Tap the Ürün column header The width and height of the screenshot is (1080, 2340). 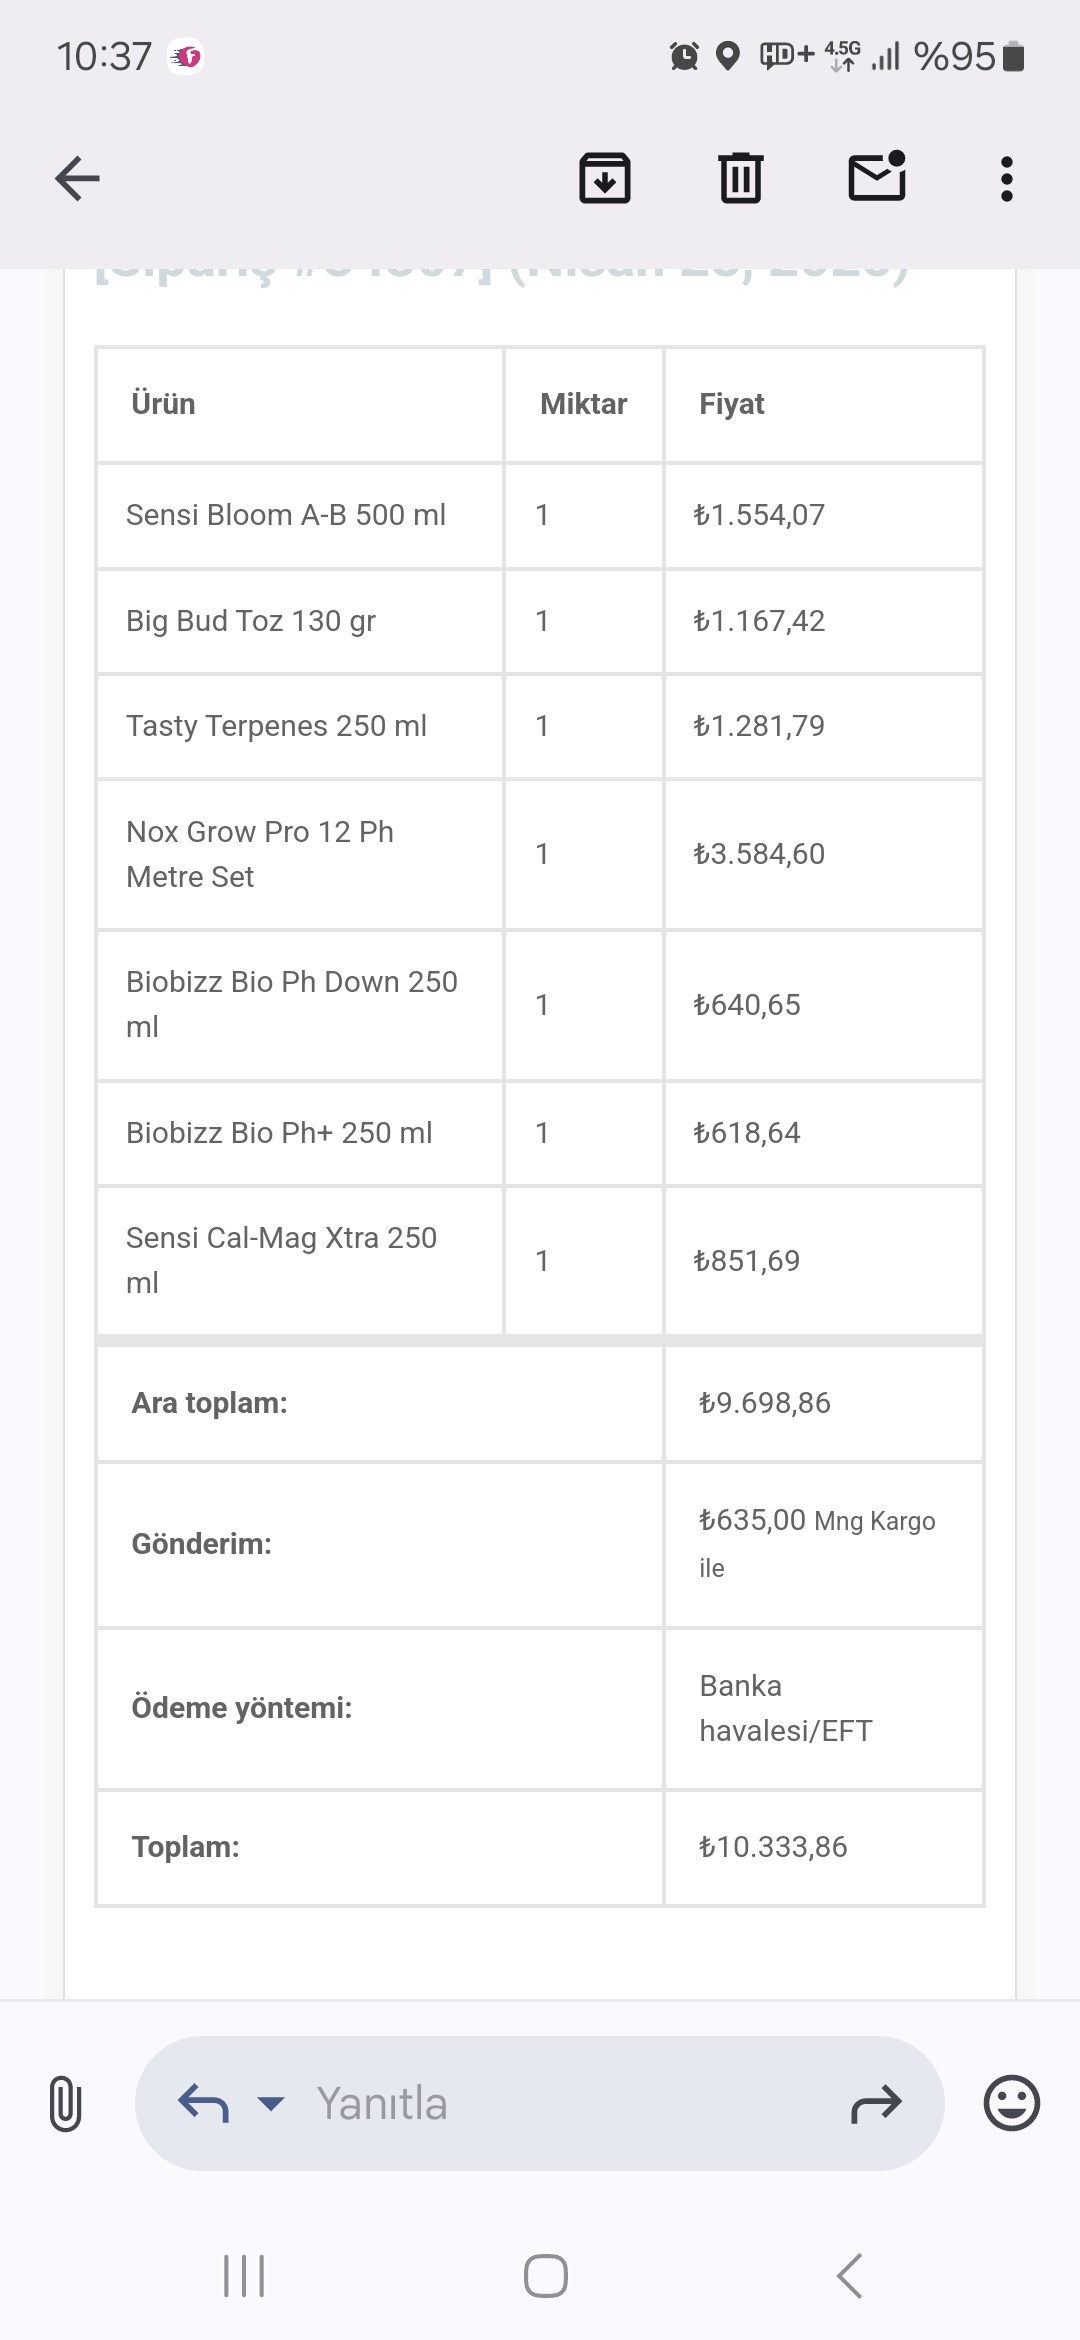[164, 404]
